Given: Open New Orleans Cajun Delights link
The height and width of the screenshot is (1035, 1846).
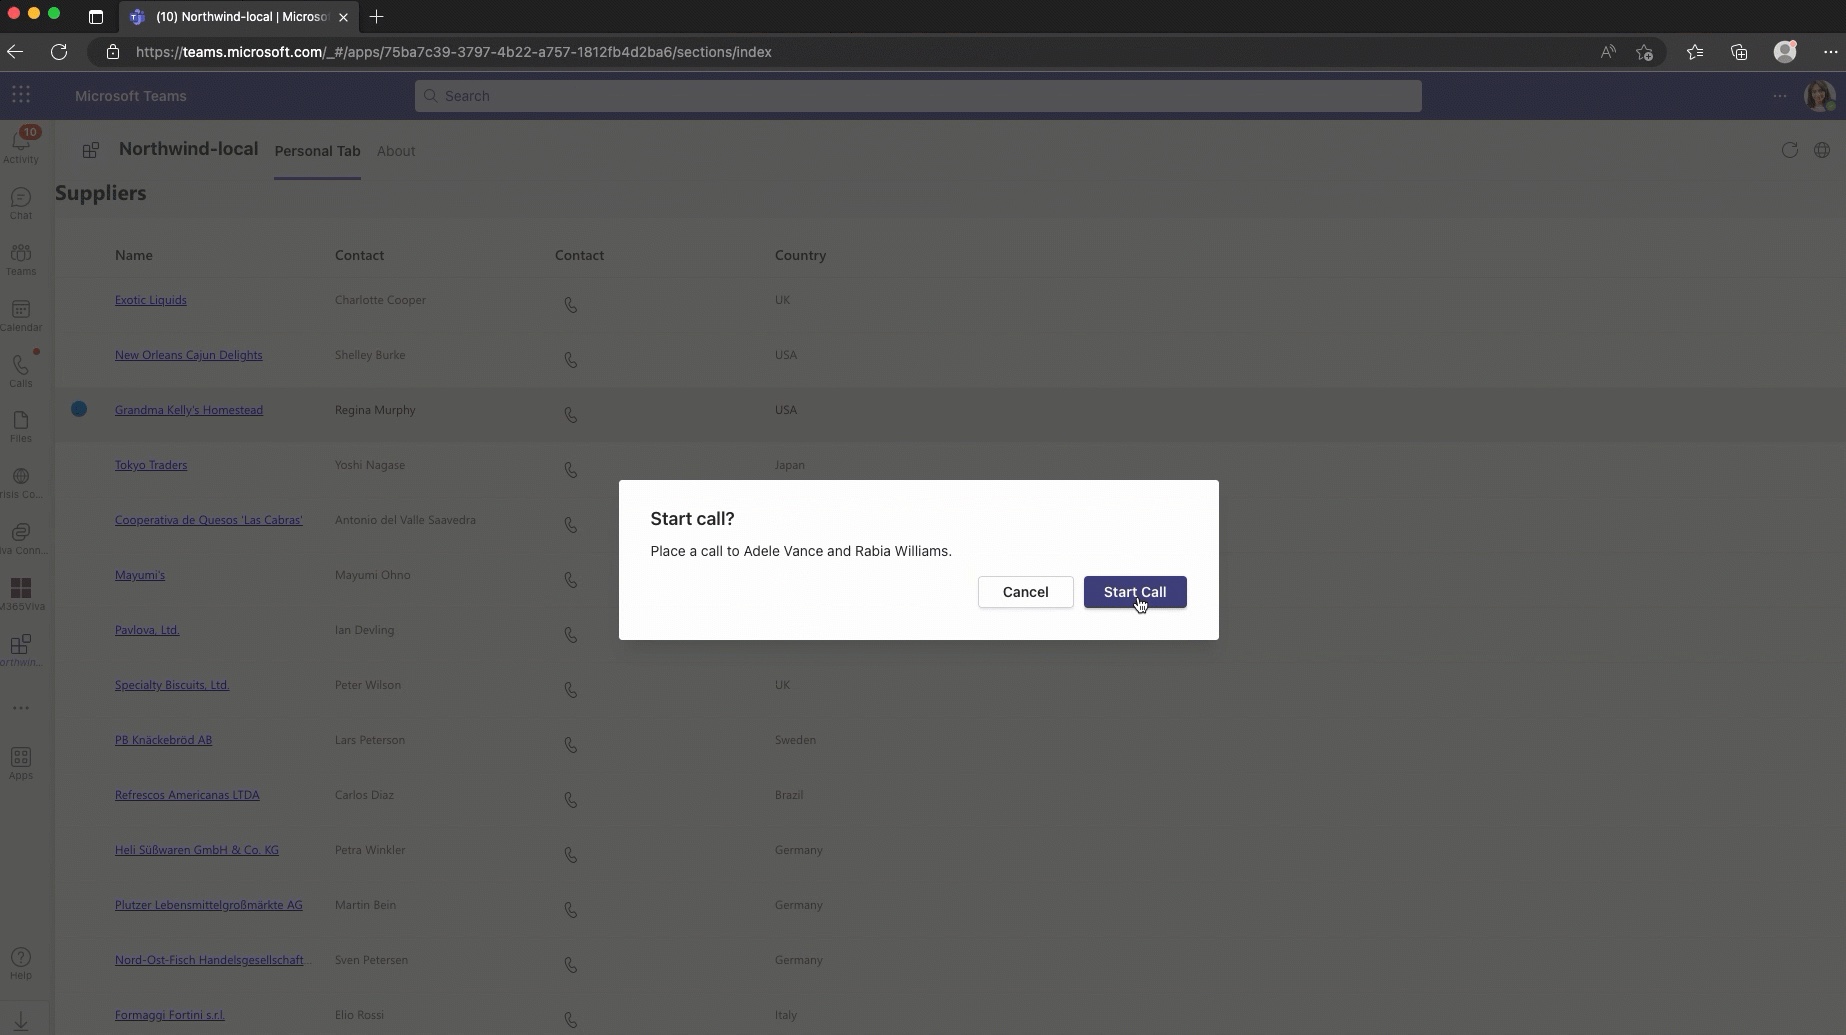Looking at the screenshot, I should pos(188,355).
